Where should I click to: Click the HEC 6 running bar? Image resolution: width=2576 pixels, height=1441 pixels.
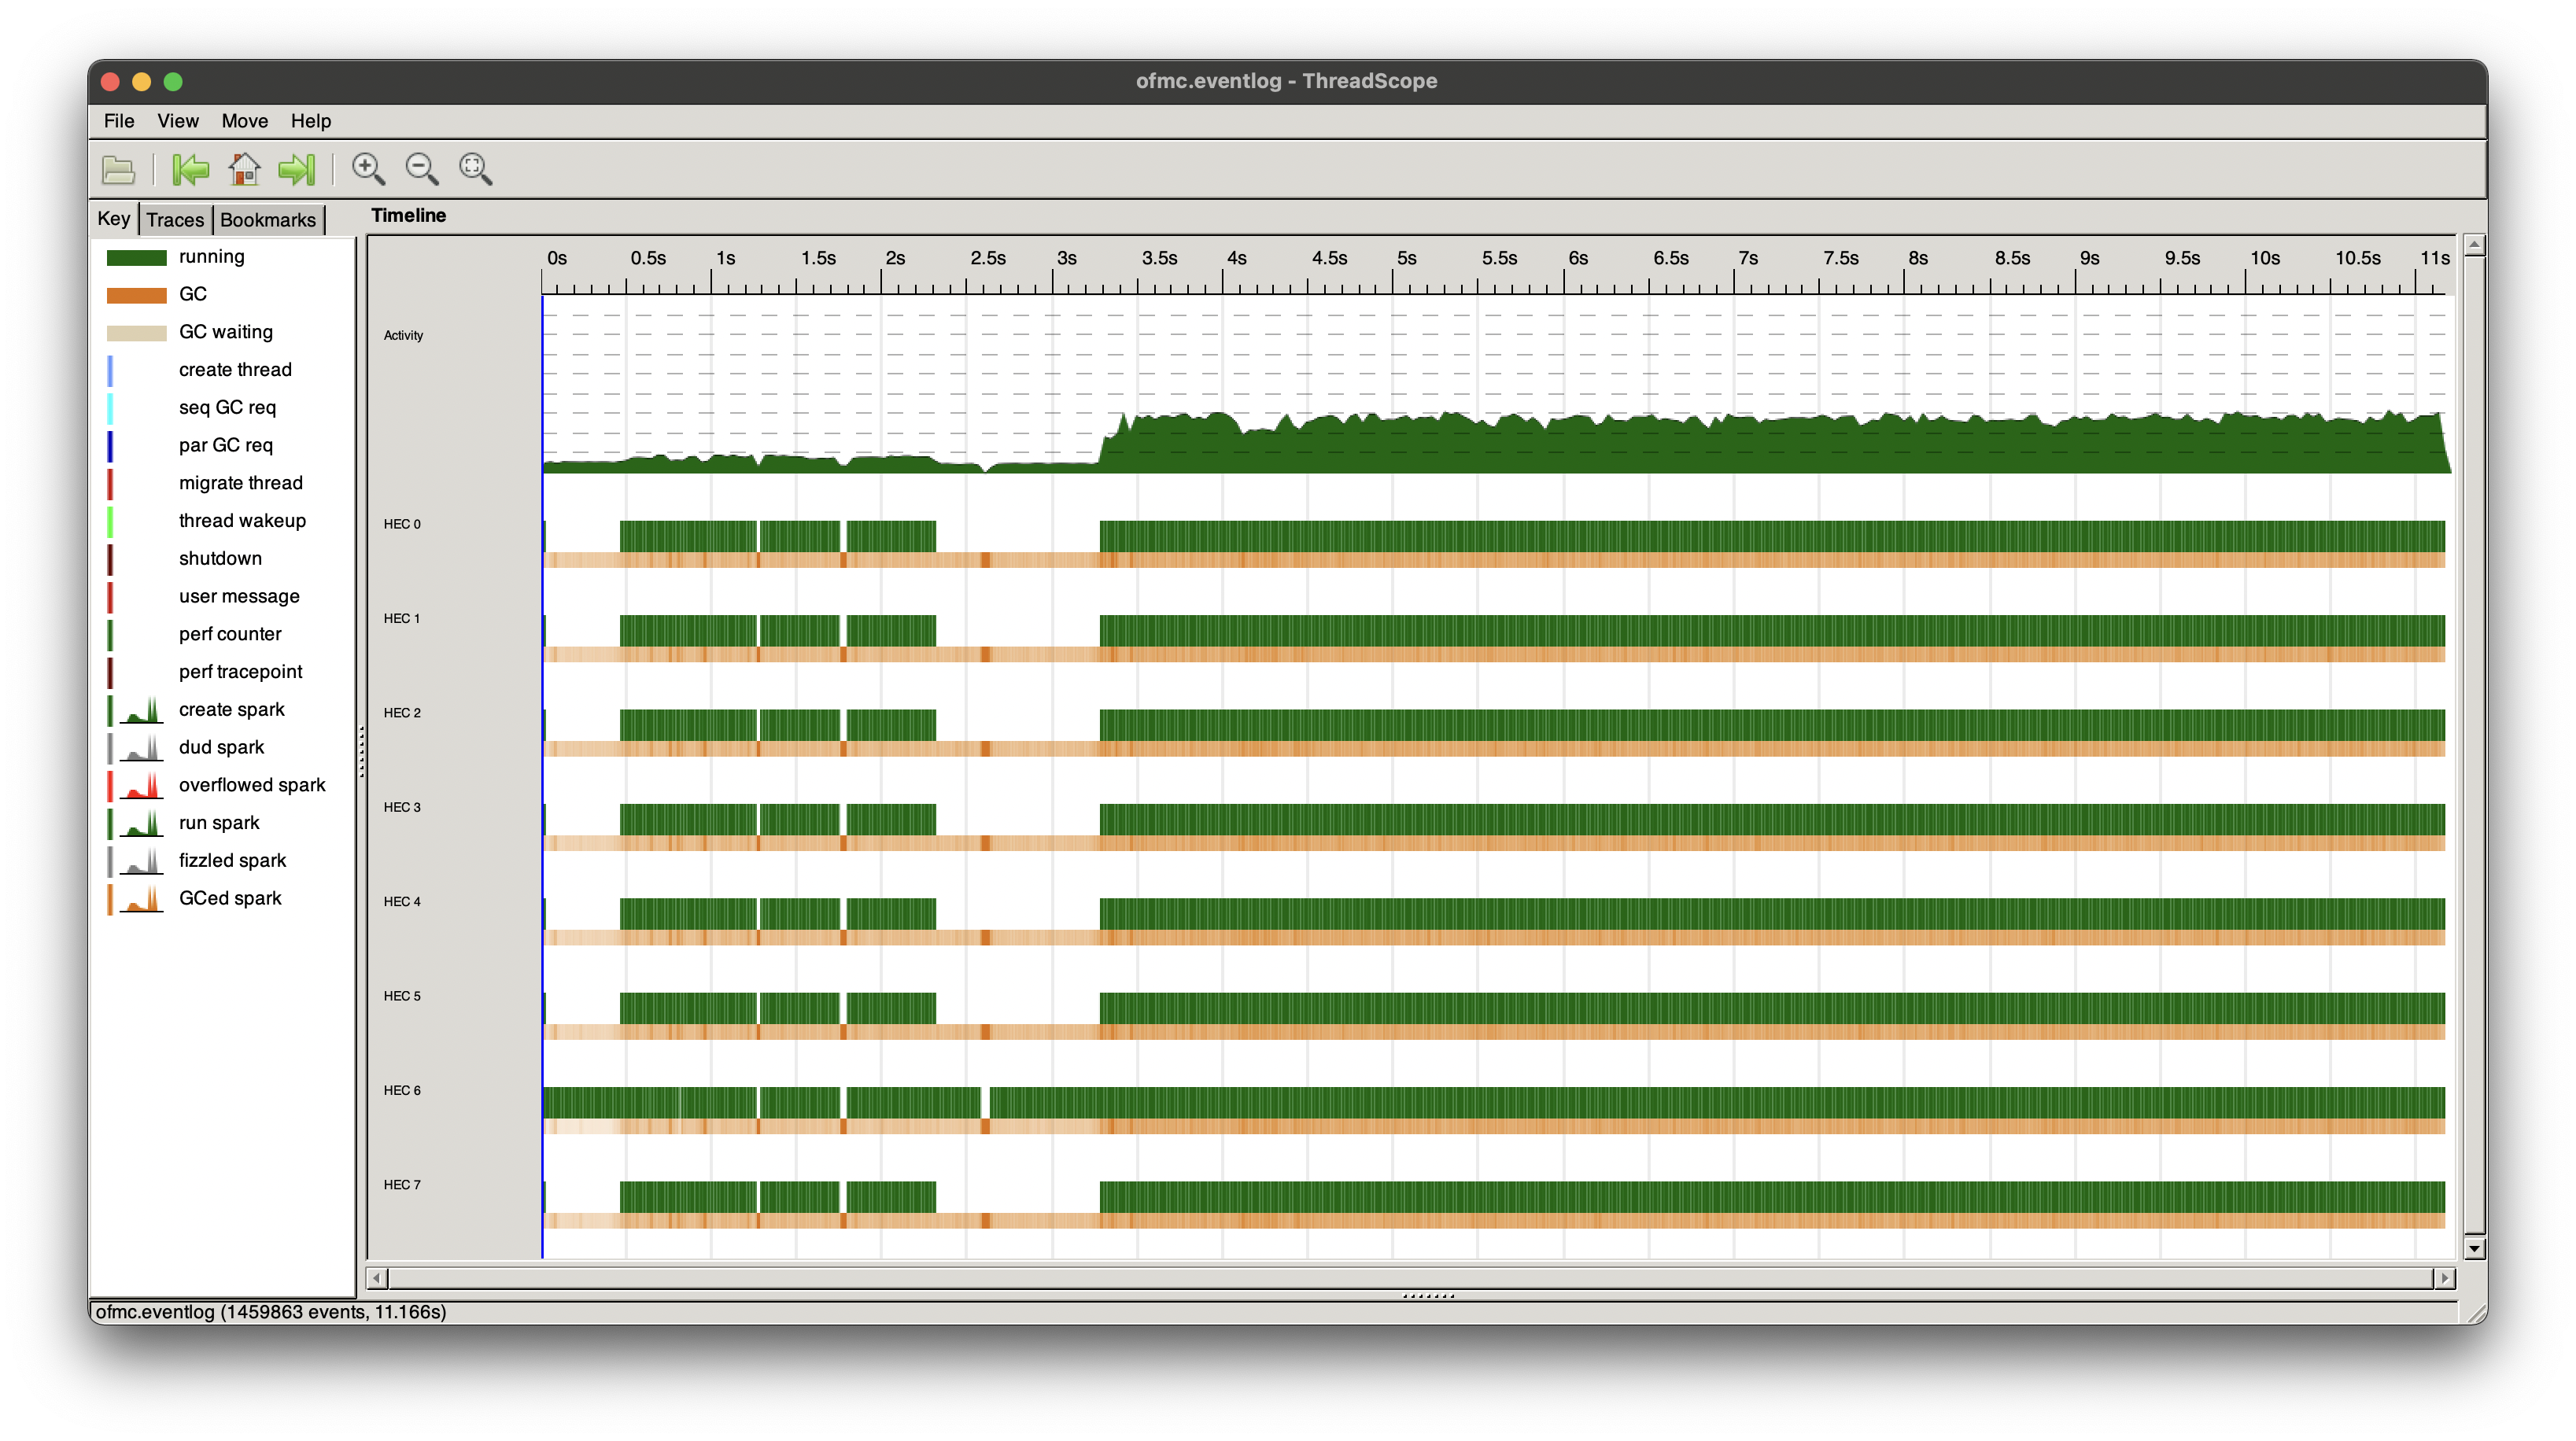pos(1500,1102)
